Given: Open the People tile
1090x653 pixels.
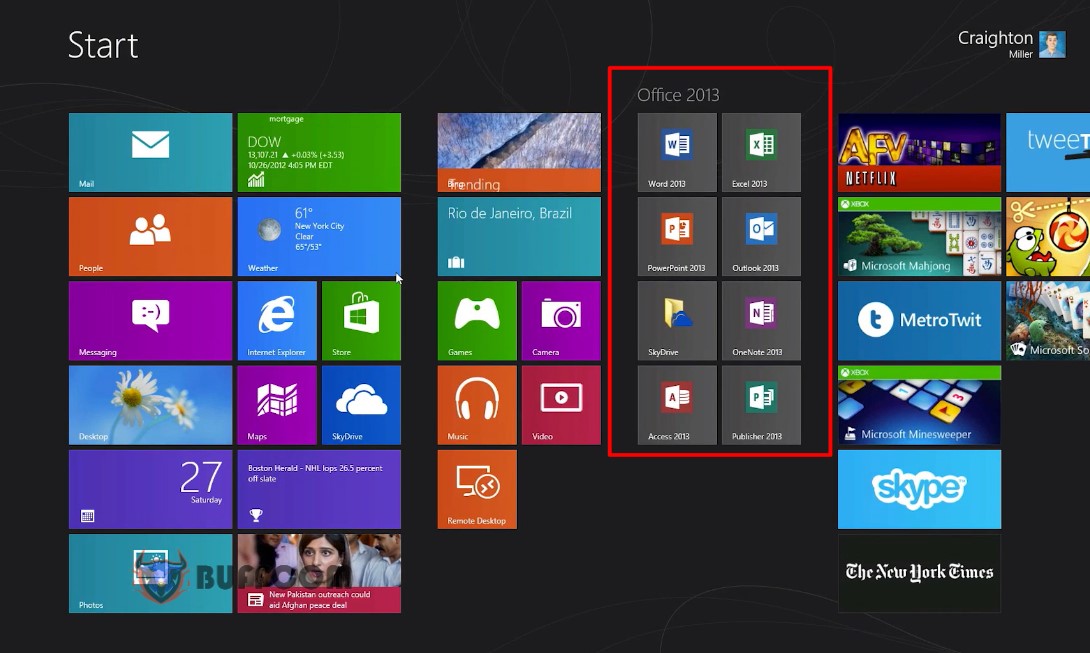Looking at the screenshot, I should tap(150, 236).
